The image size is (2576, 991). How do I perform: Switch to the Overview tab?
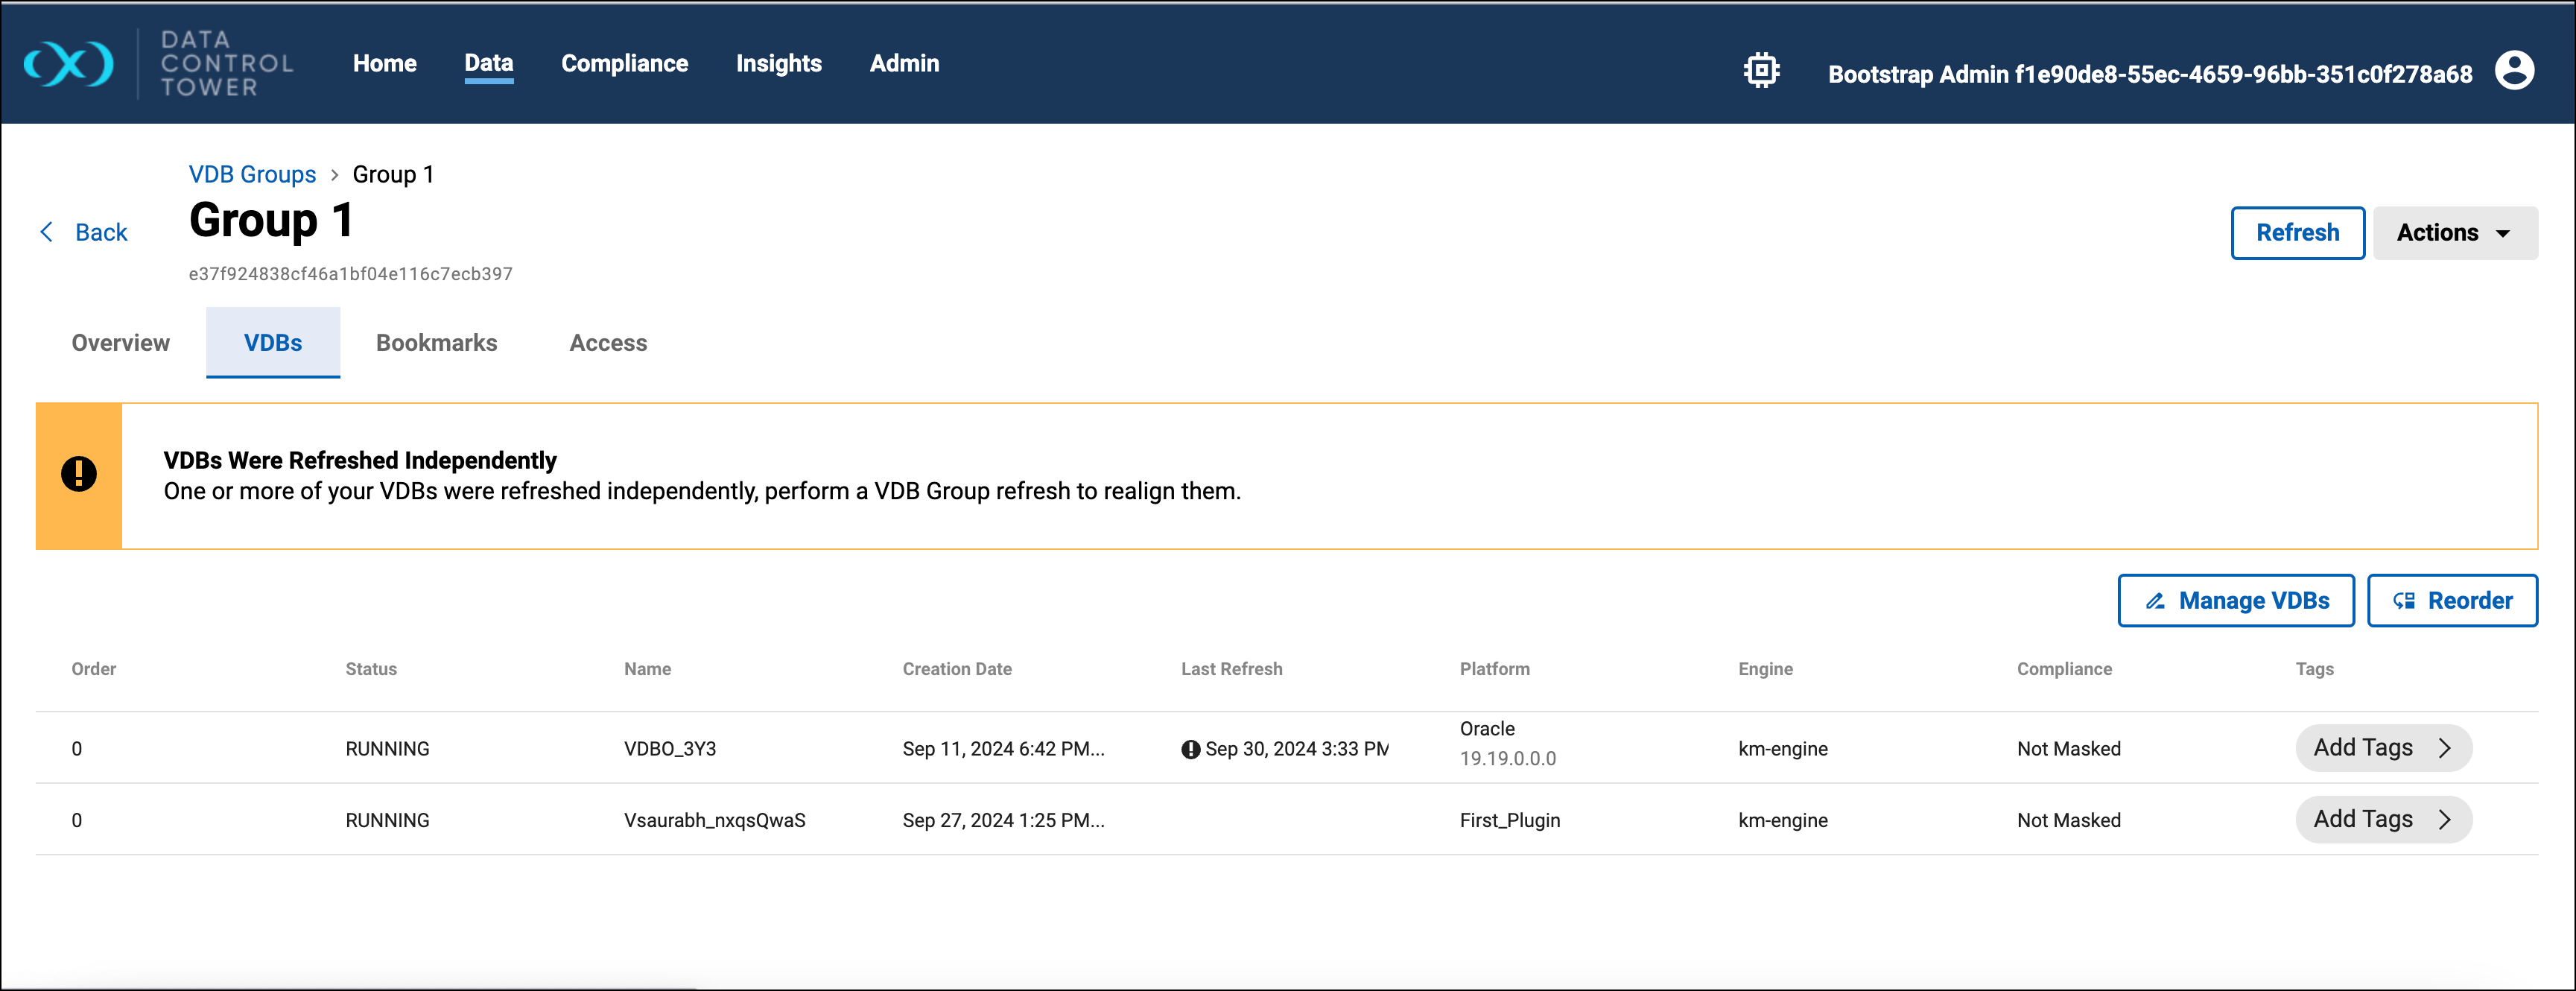click(x=120, y=343)
